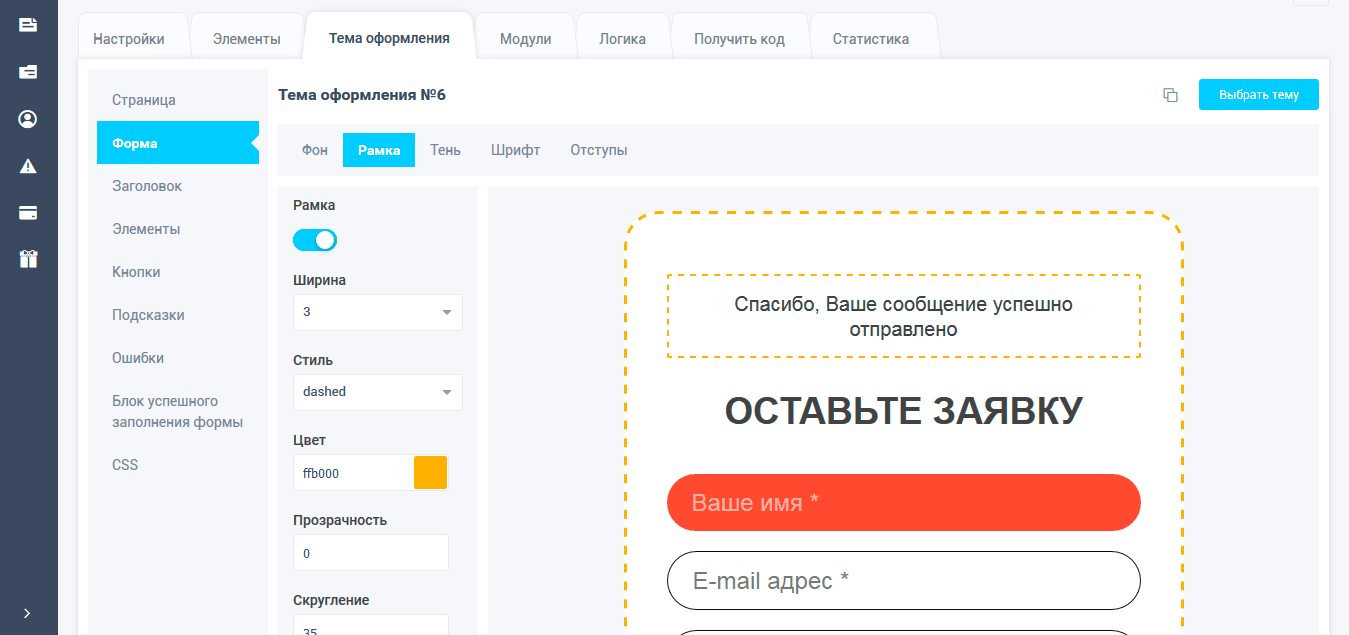The image size is (1349, 635).
Task: Open the user profile icon in sidebar
Action: pos(27,118)
